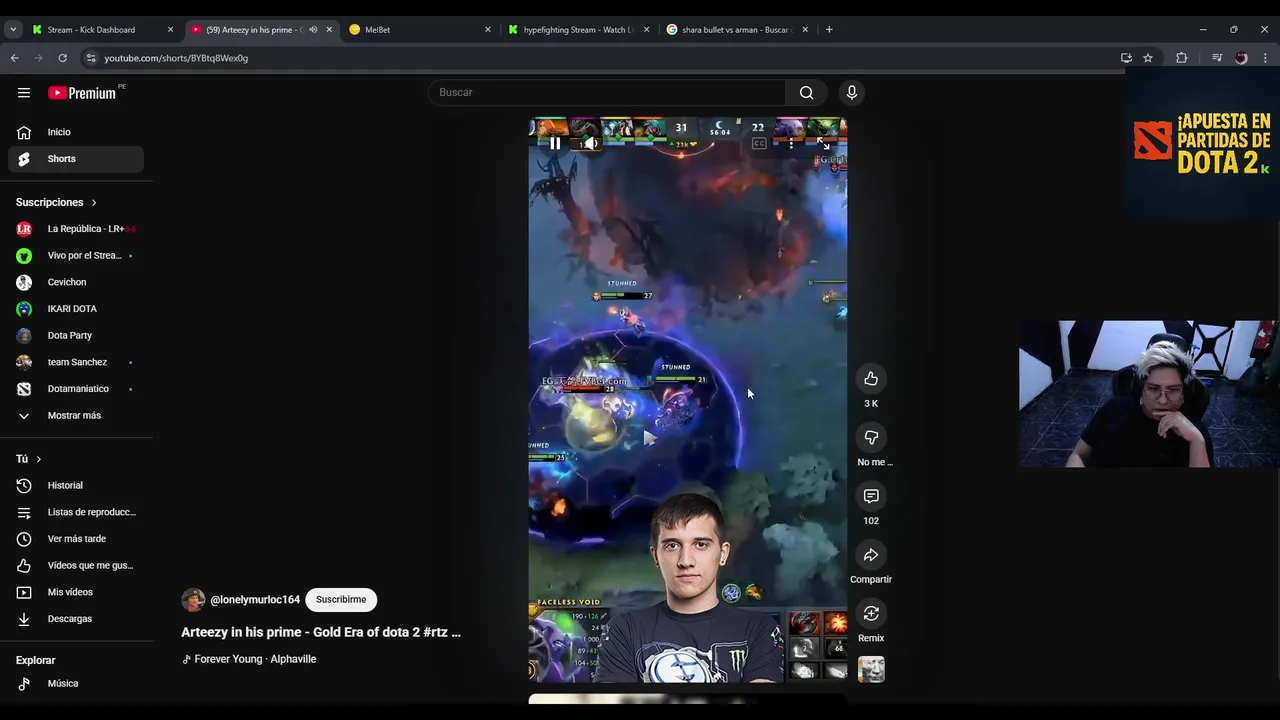Viewport: 1280px width, 720px height.
Task: Bookmark this page with the star
Action: (x=1148, y=58)
